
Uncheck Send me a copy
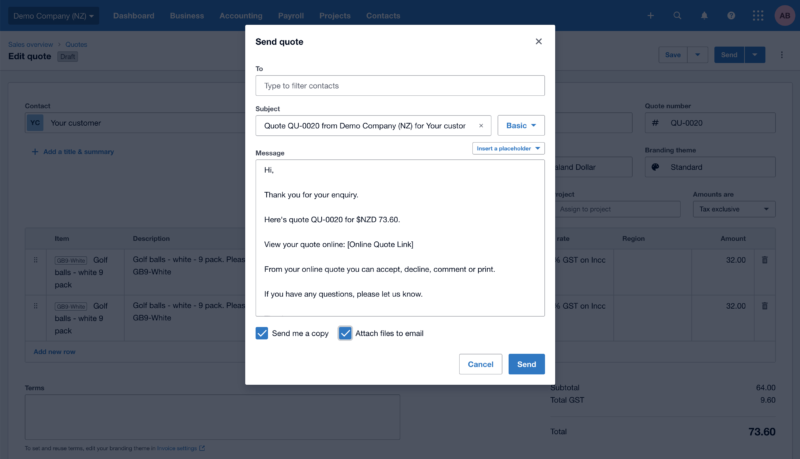point(262,333)
